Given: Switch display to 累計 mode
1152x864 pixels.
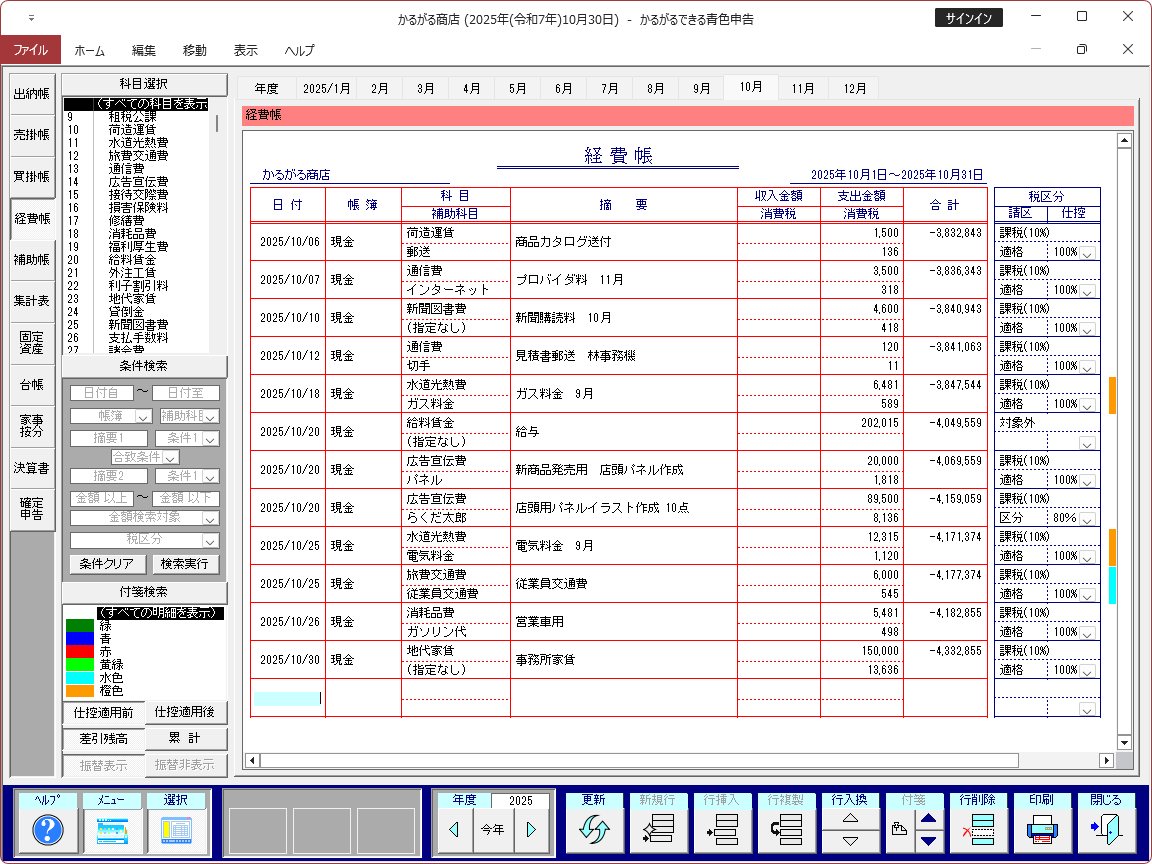Looking at the screenshot, I should coord(186,739).
